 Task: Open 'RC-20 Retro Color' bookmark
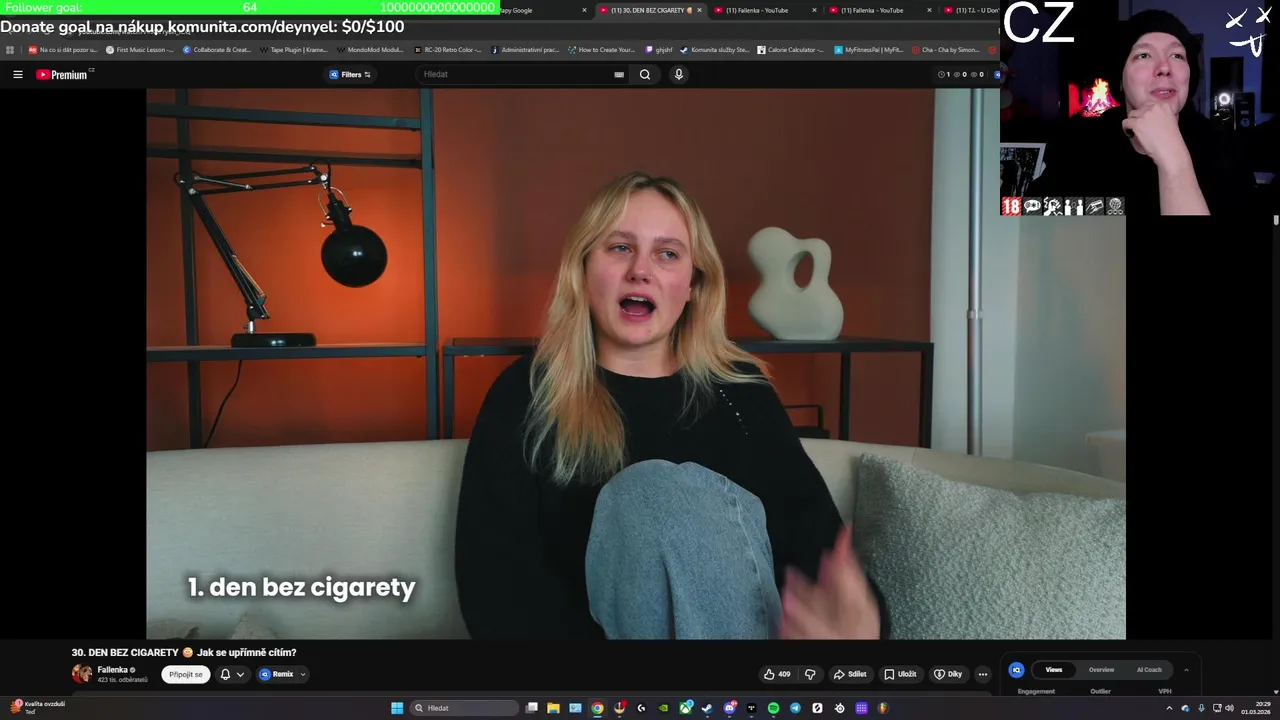(448, 49)
